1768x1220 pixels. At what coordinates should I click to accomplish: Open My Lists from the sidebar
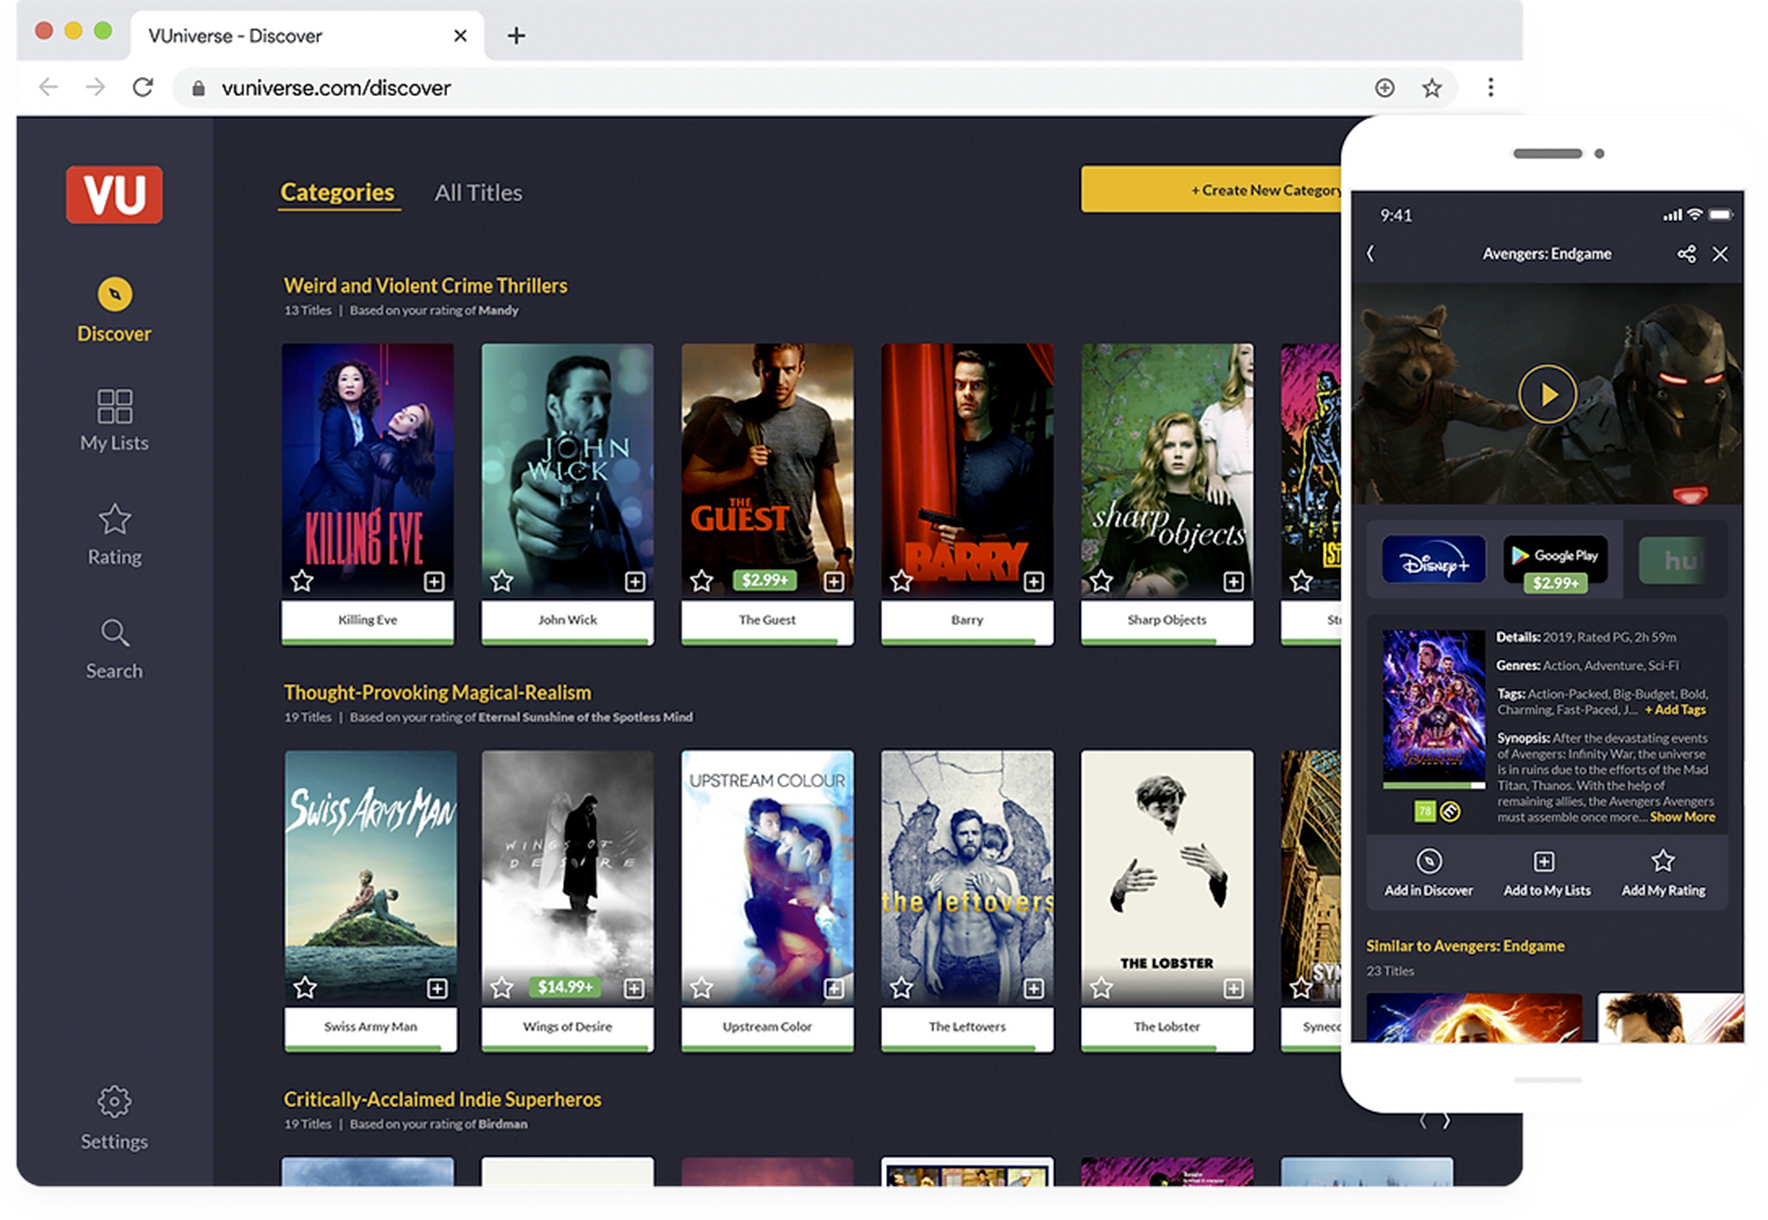point(114,420)
